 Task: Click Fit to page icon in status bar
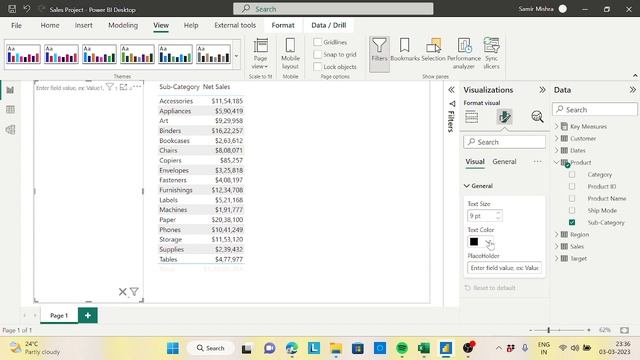pos(624,330)
